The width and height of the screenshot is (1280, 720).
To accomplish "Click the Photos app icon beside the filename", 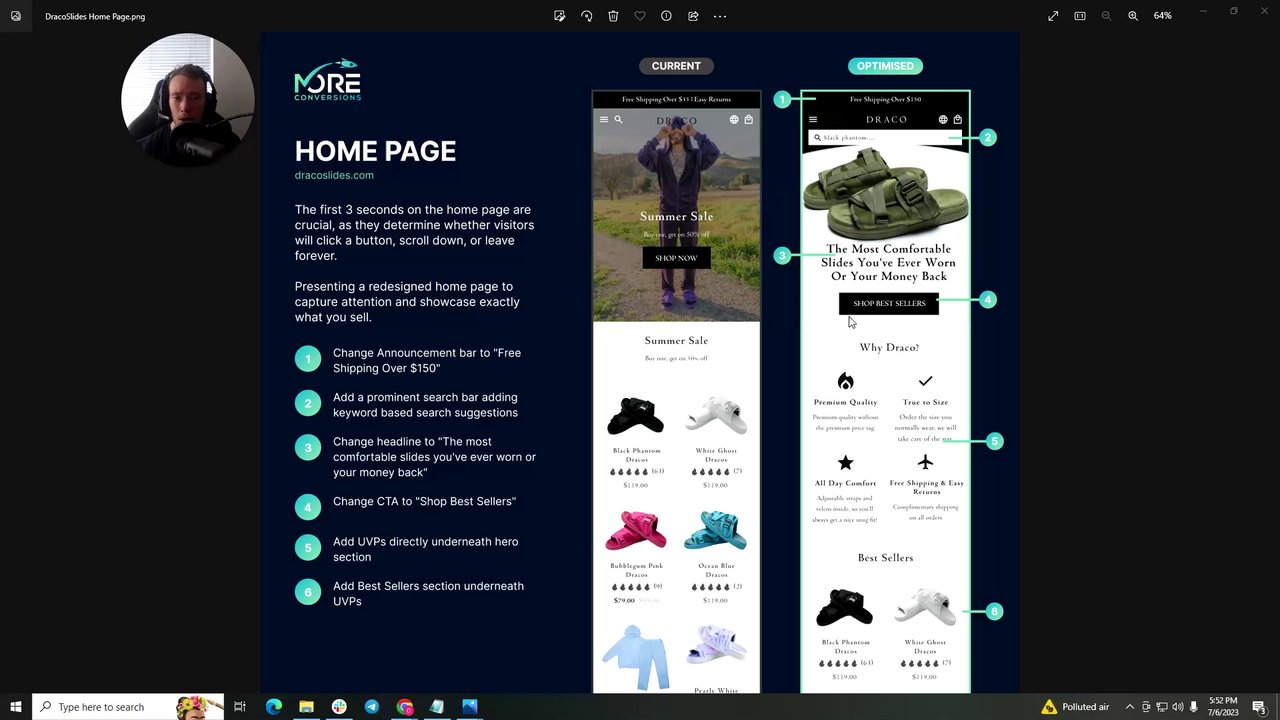I will pos(16,16).
